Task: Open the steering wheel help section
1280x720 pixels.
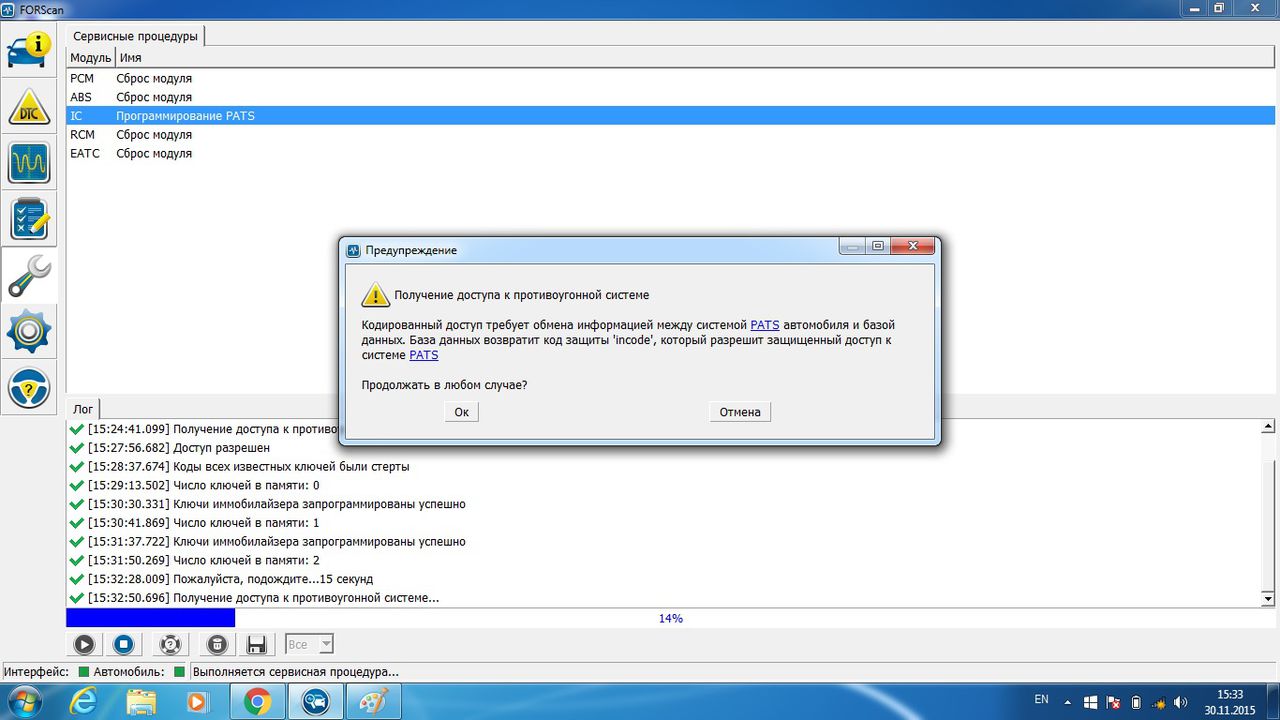Action: (29, 388)
